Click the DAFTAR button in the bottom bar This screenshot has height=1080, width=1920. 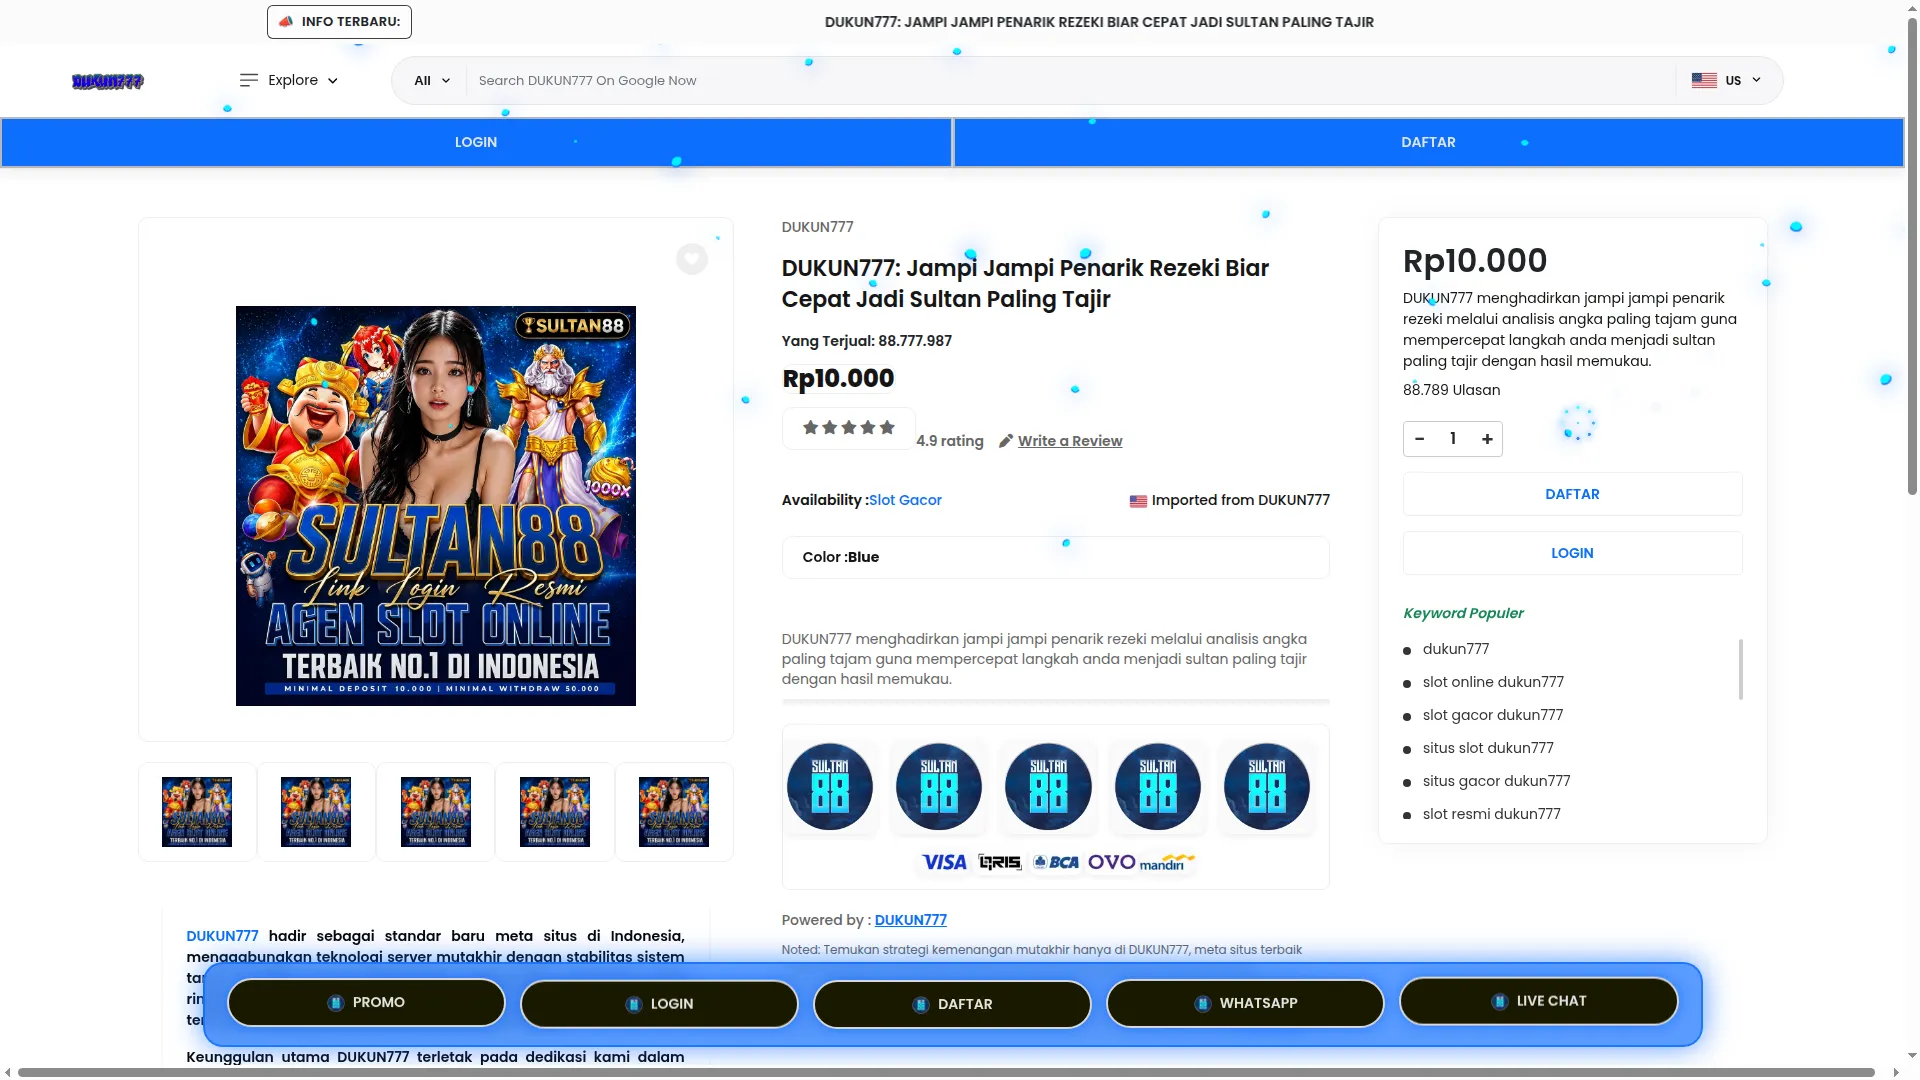(952, 1004)
